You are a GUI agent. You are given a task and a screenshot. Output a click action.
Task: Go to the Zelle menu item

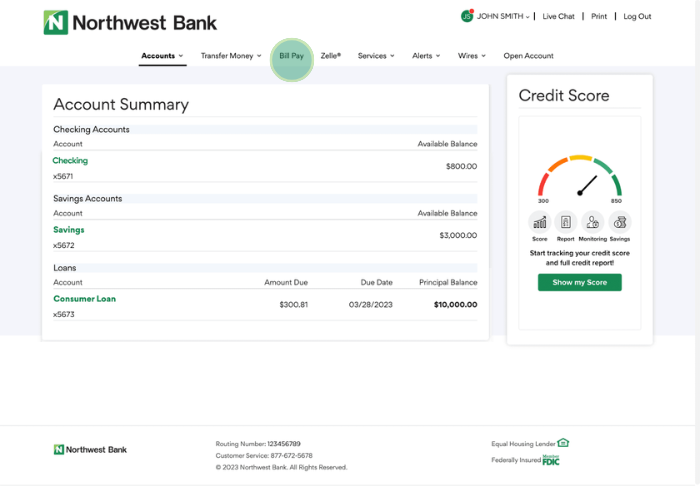click(x=331, y=56)
